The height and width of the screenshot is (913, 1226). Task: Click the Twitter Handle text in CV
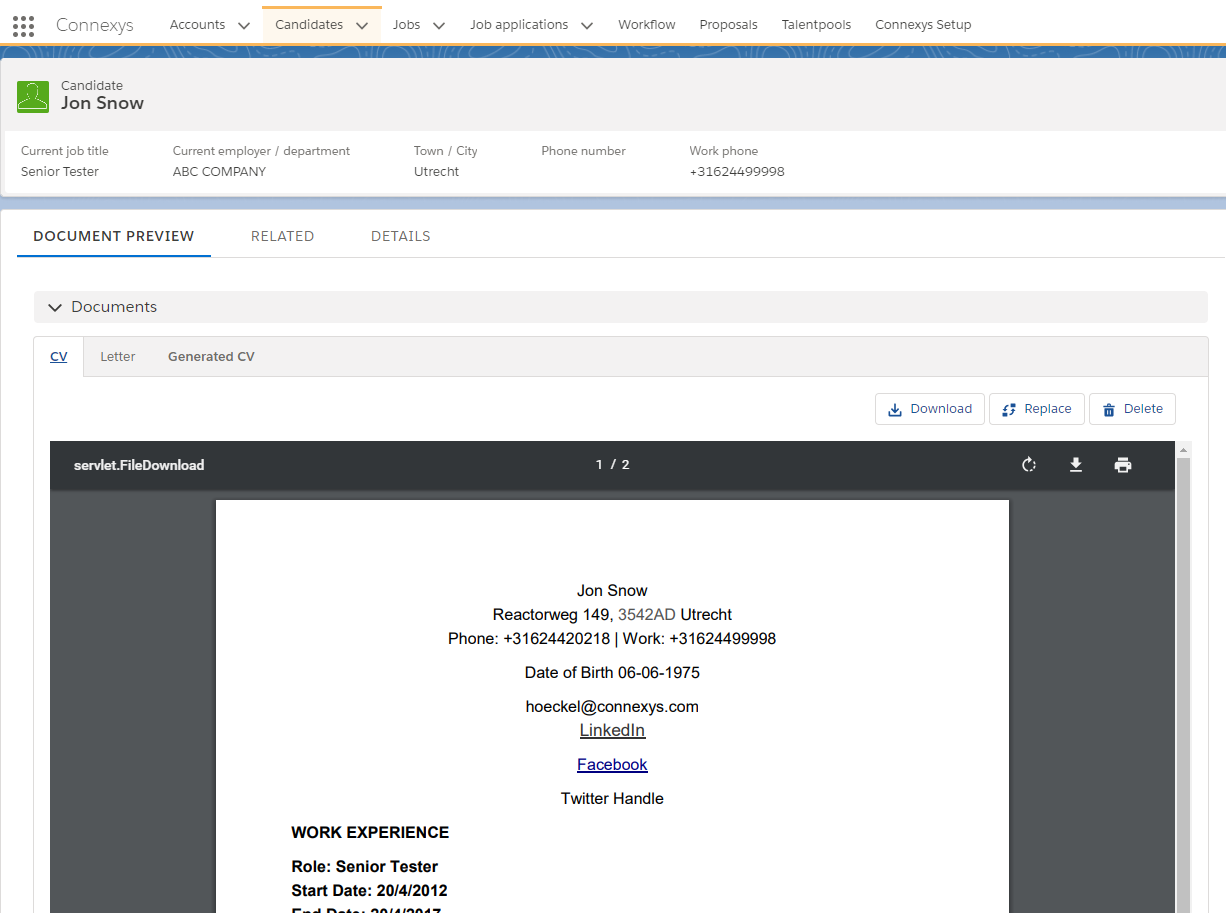click(x=612, y=799)
